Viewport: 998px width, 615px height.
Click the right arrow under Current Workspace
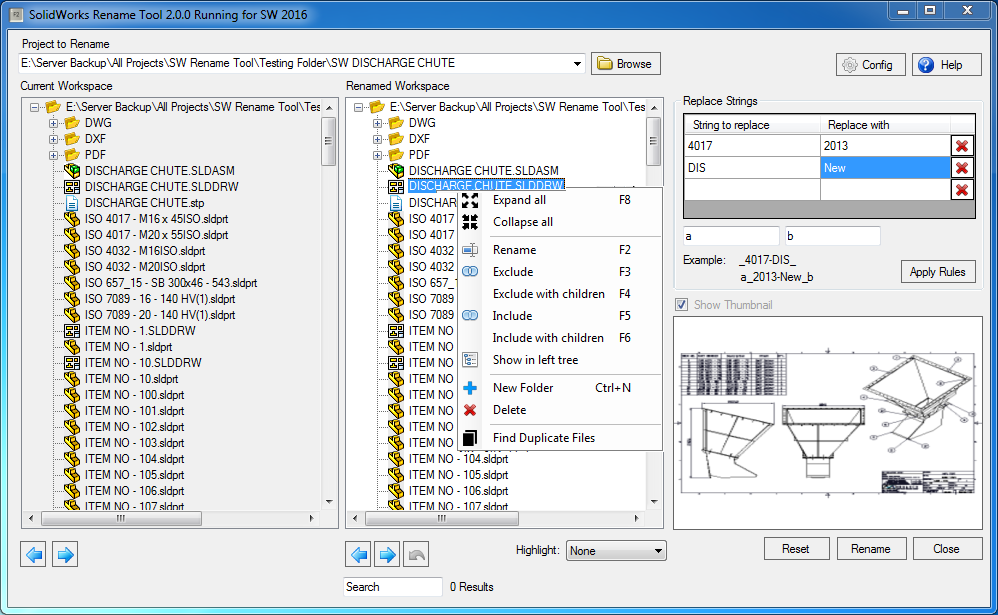click(x=65, y=555)
